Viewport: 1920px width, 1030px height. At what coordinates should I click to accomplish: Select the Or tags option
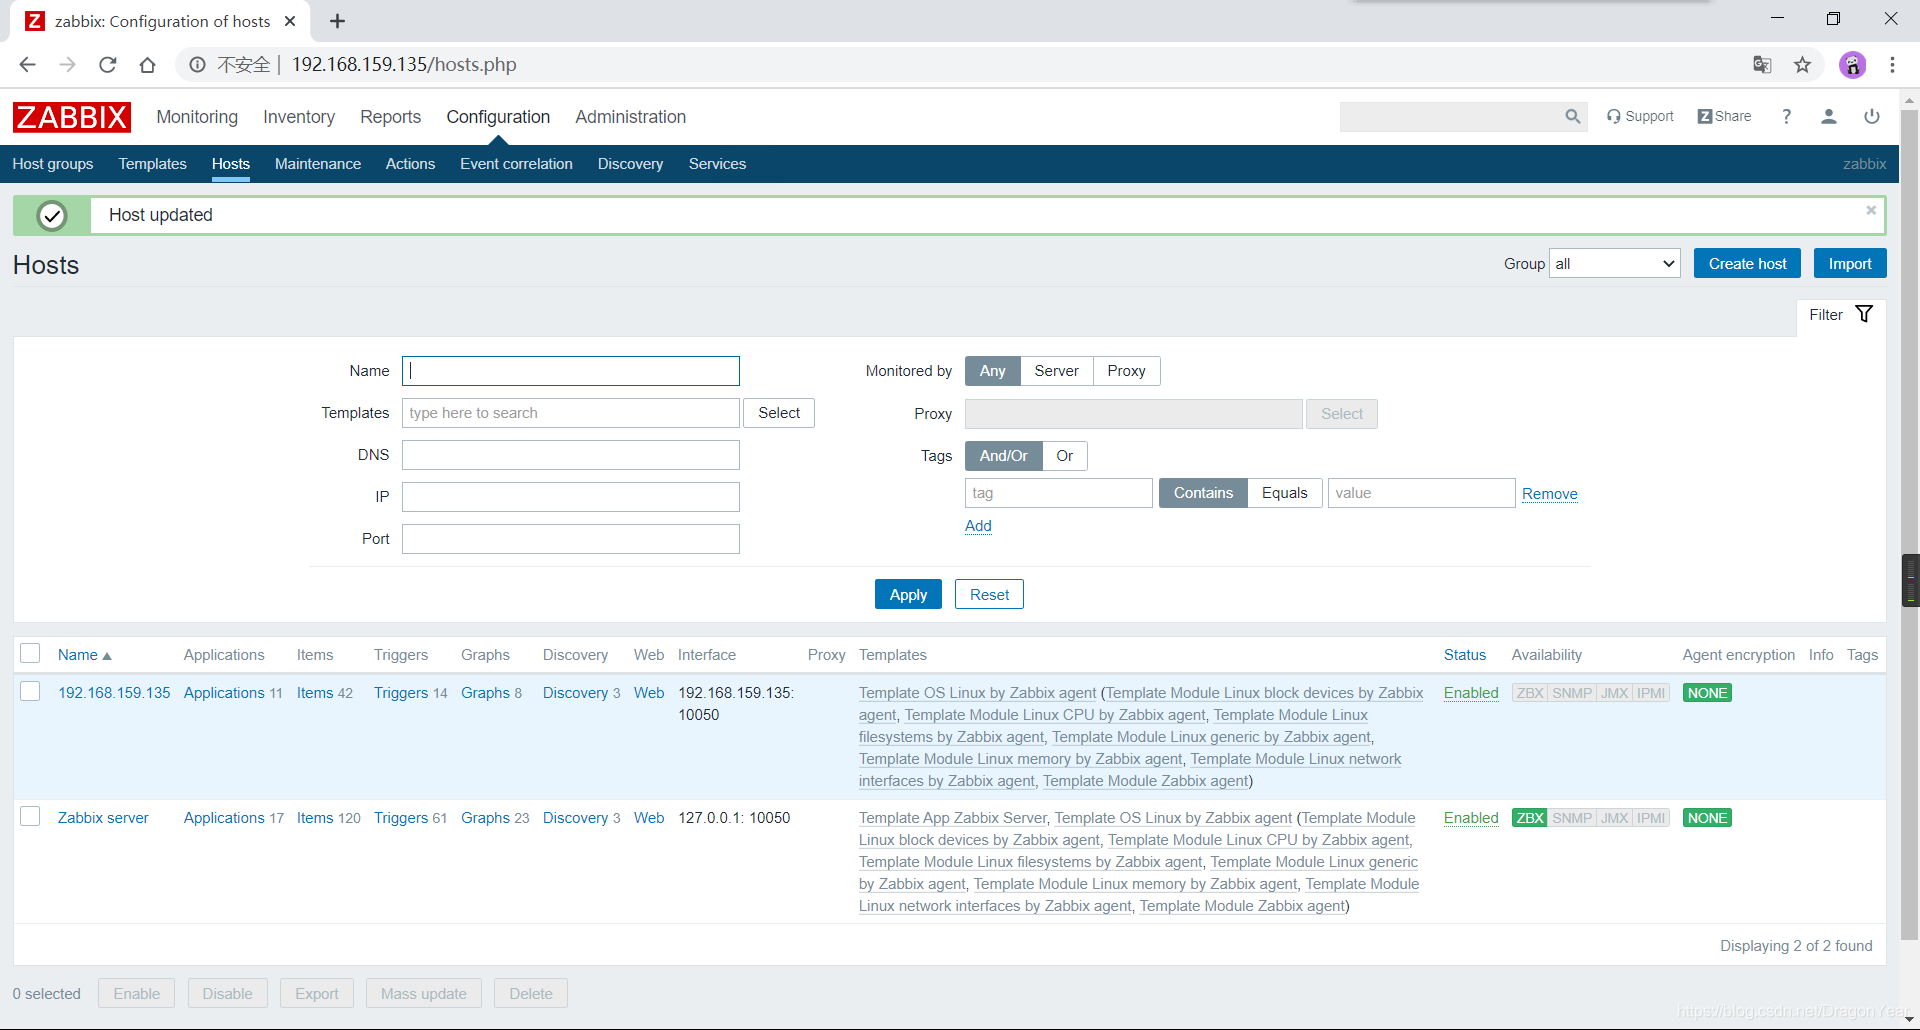1065,456
